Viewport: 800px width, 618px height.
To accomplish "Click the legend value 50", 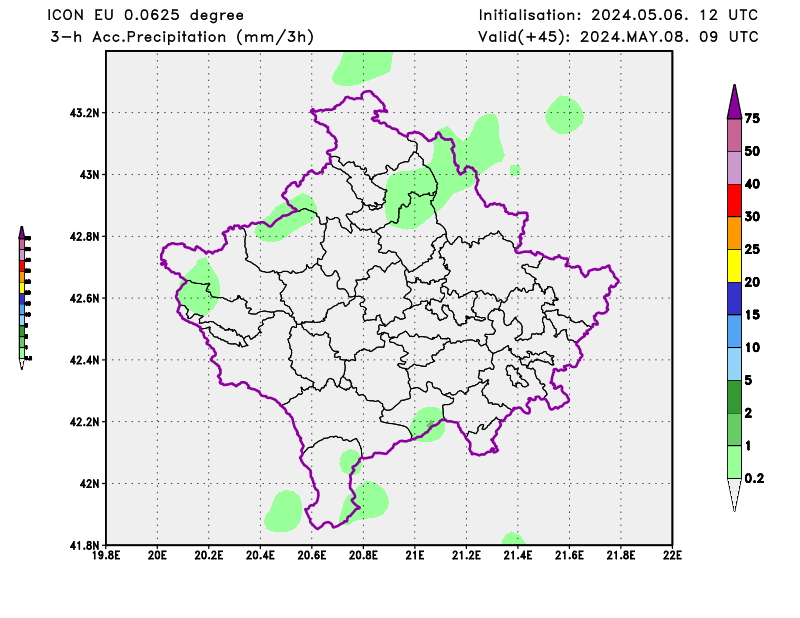I will click(x=752, y=151).
